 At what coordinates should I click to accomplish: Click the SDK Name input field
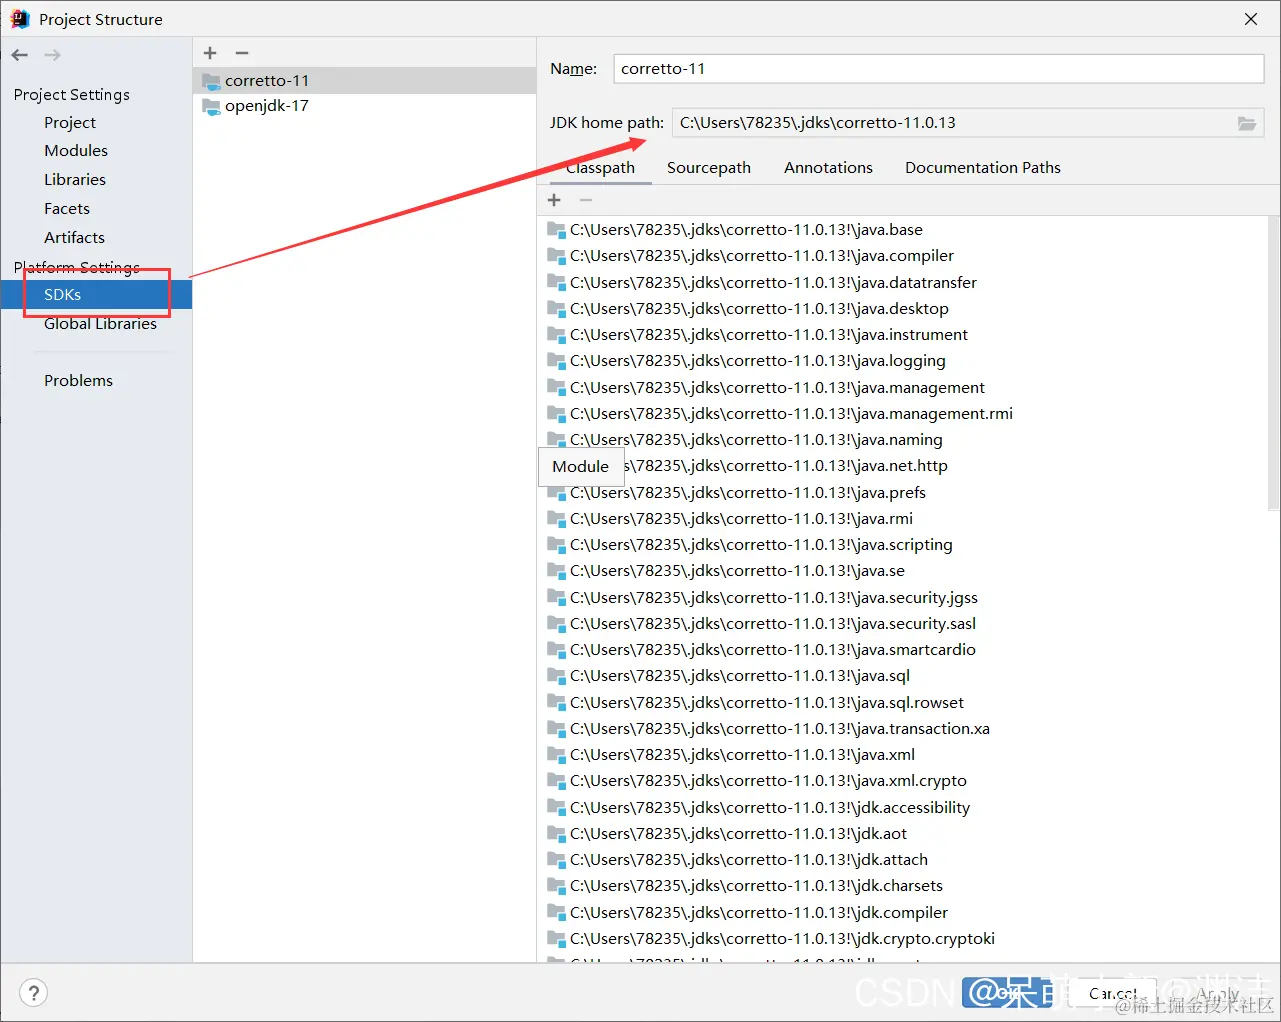[938, 69]
